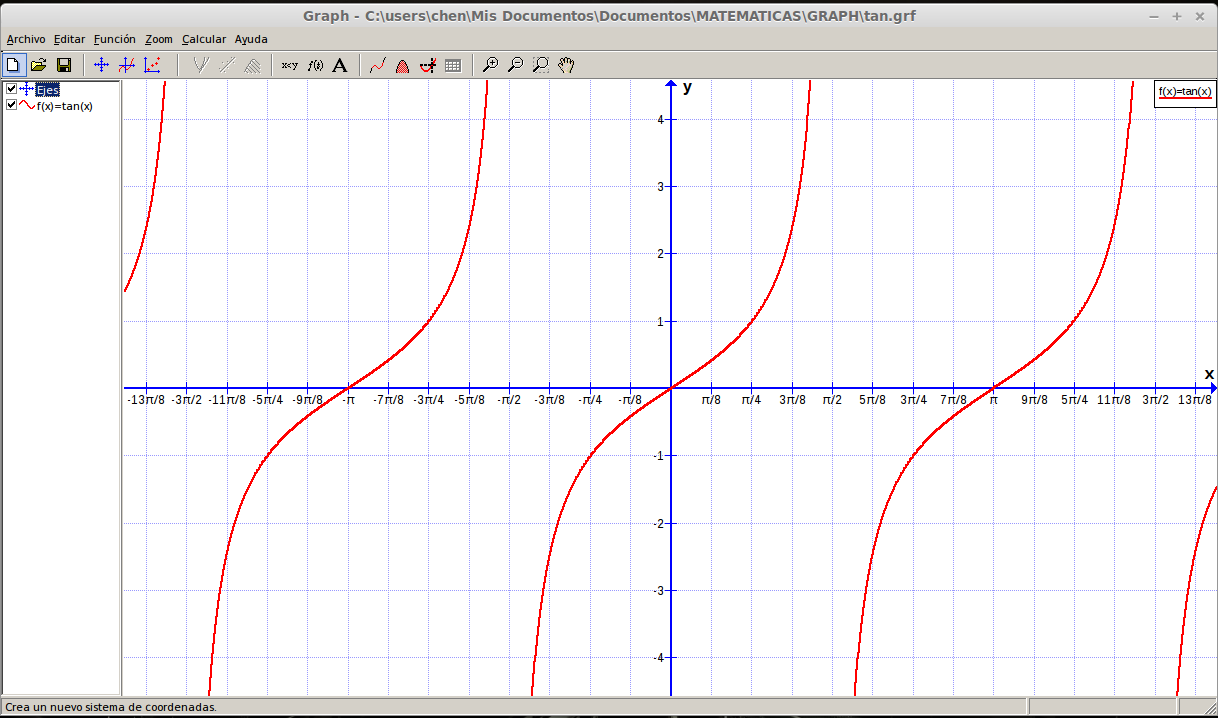
Task: Activate the hand pan tool icon
Action: (x=566, y=65)
